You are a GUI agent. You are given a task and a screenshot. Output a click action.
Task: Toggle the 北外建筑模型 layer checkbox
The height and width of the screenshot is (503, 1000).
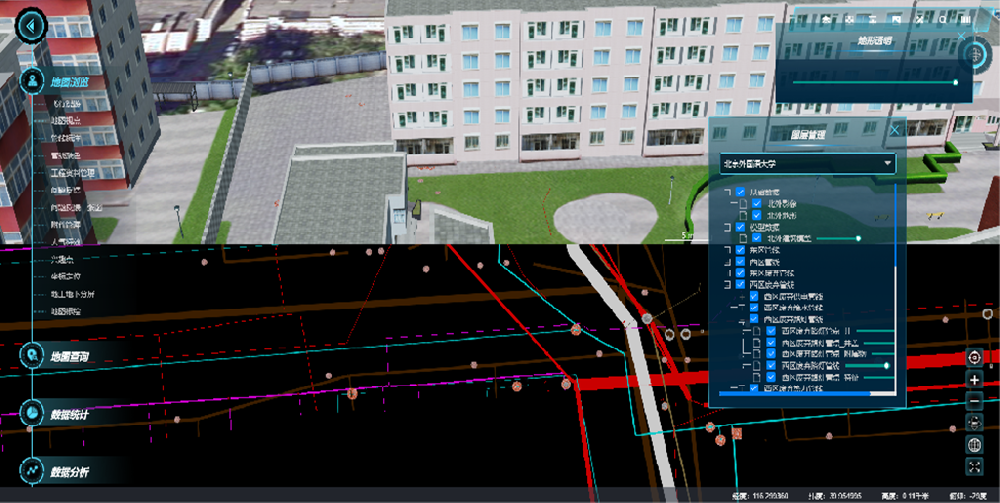tap(757, 239)
